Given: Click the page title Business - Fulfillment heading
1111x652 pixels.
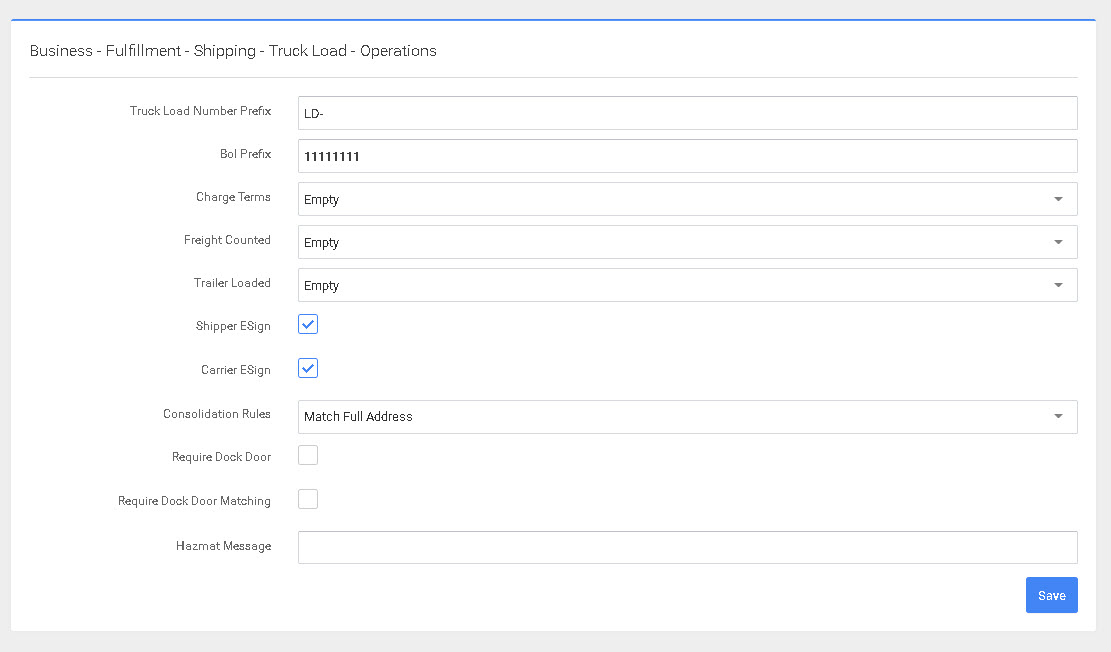Looking at the screenshot, I should (233, 51).
